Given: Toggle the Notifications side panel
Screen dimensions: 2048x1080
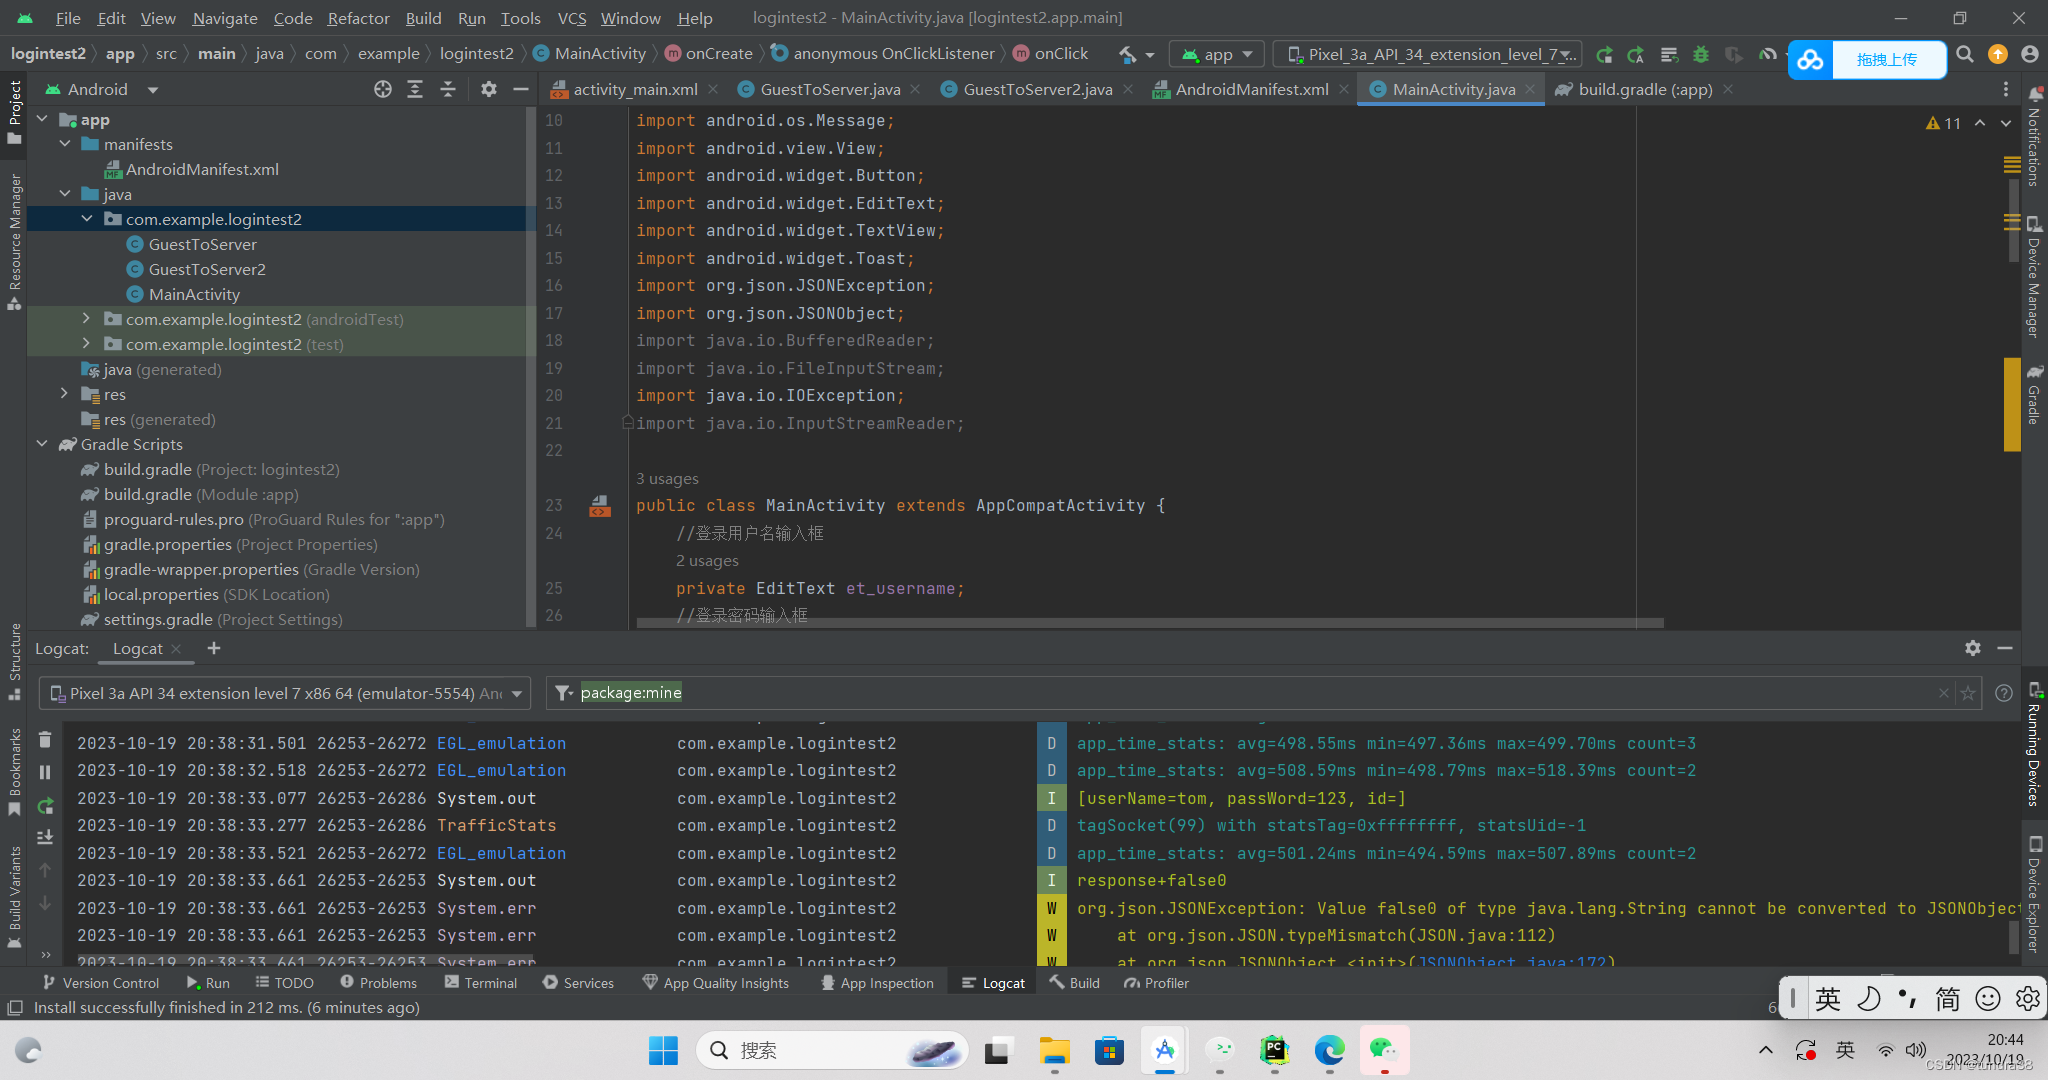Looking at the screenshot, I should pos(2034,137).
